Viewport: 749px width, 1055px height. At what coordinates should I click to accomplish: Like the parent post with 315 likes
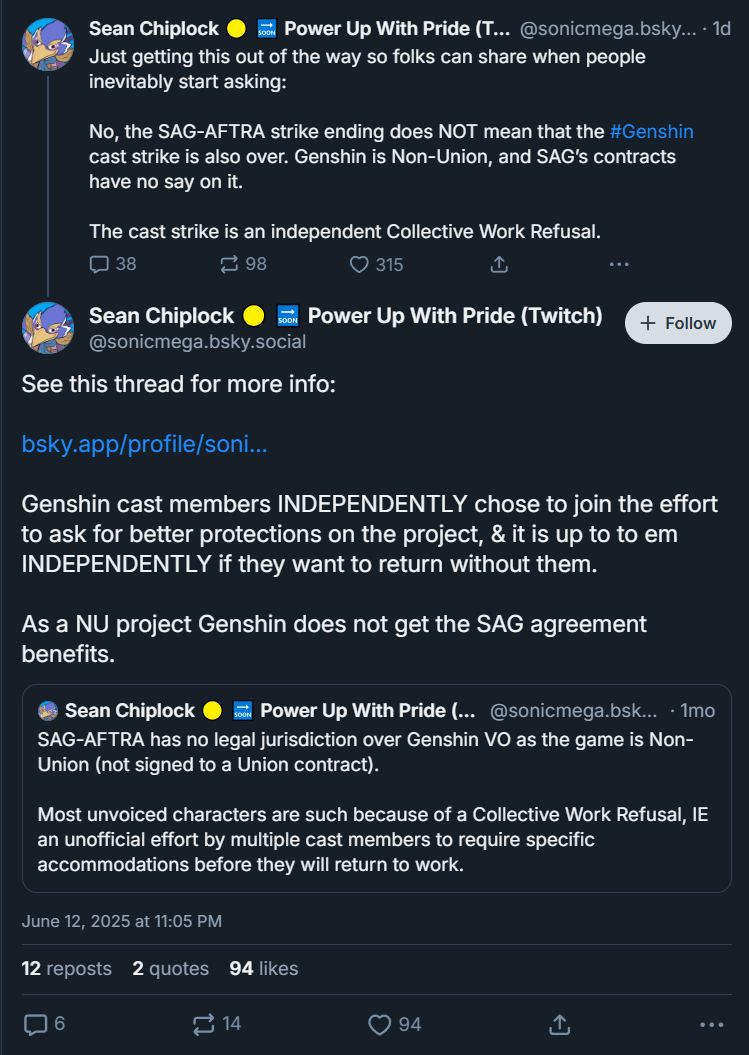pos(359,264)
